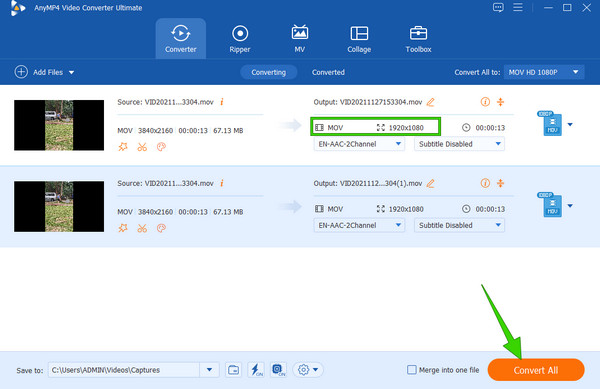Image resolution: width=600 pixels, height=389 pixels.
Task: Click first video output resolution 1920x1080
Action: pos(406,128)
